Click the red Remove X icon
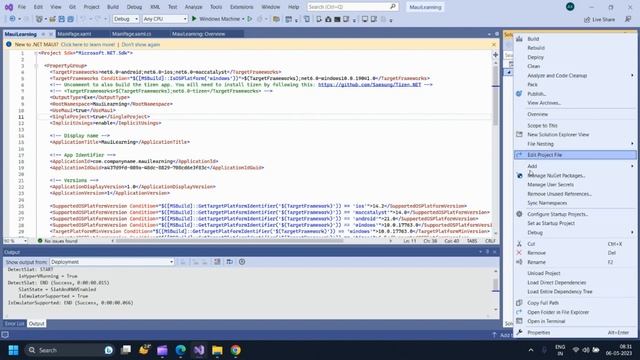This screenshot has height=360, width=640. point(519,253)
